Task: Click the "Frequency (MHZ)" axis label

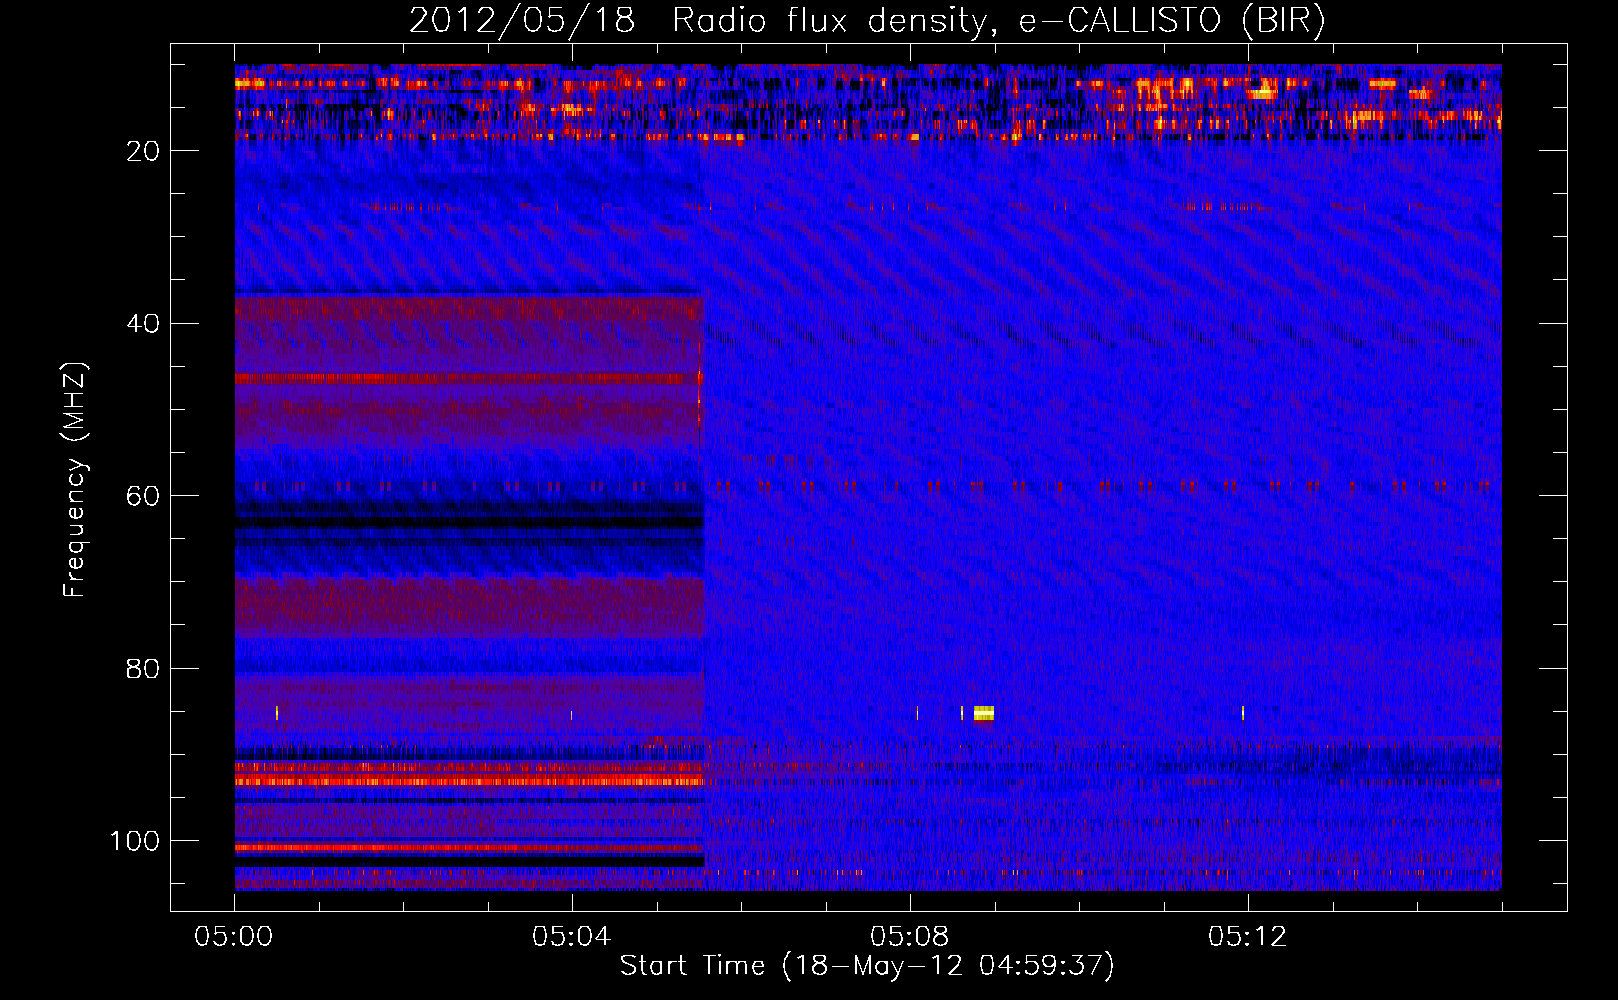Action: (75, 480)
